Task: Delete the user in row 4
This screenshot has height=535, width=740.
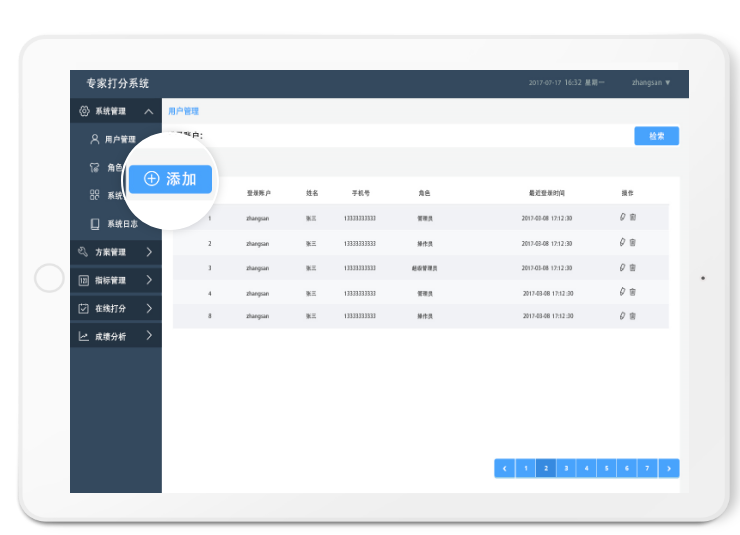Action: [x=633, y=292]
